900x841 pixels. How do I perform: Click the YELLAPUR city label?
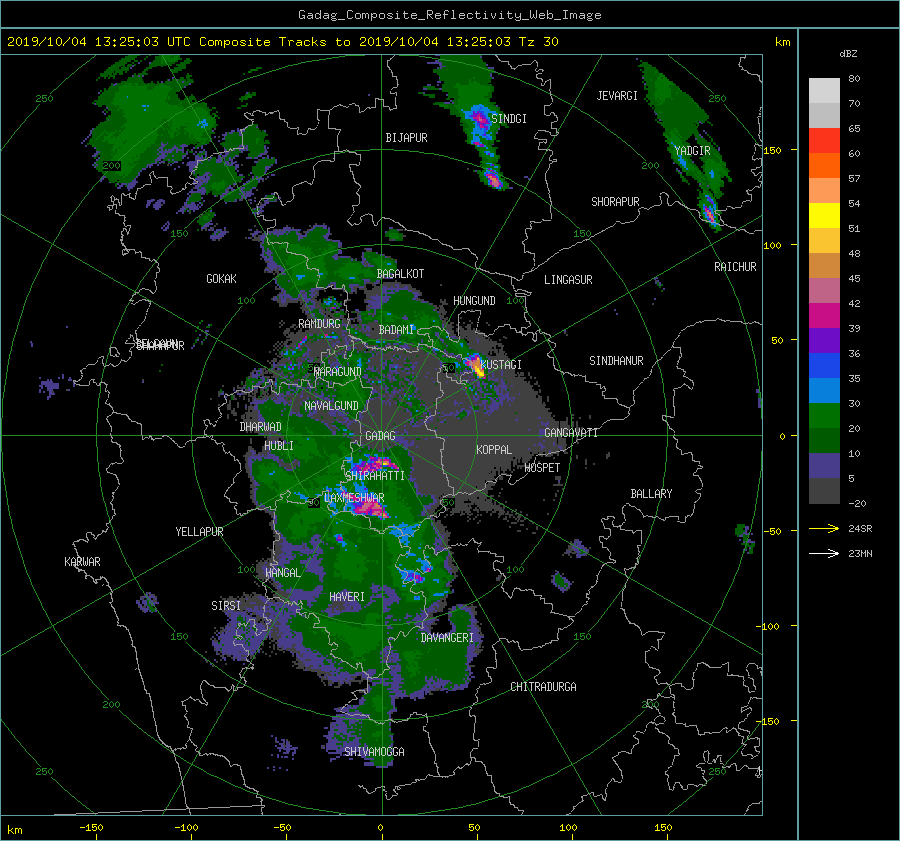pyautogui.click(x=199, y=532)
